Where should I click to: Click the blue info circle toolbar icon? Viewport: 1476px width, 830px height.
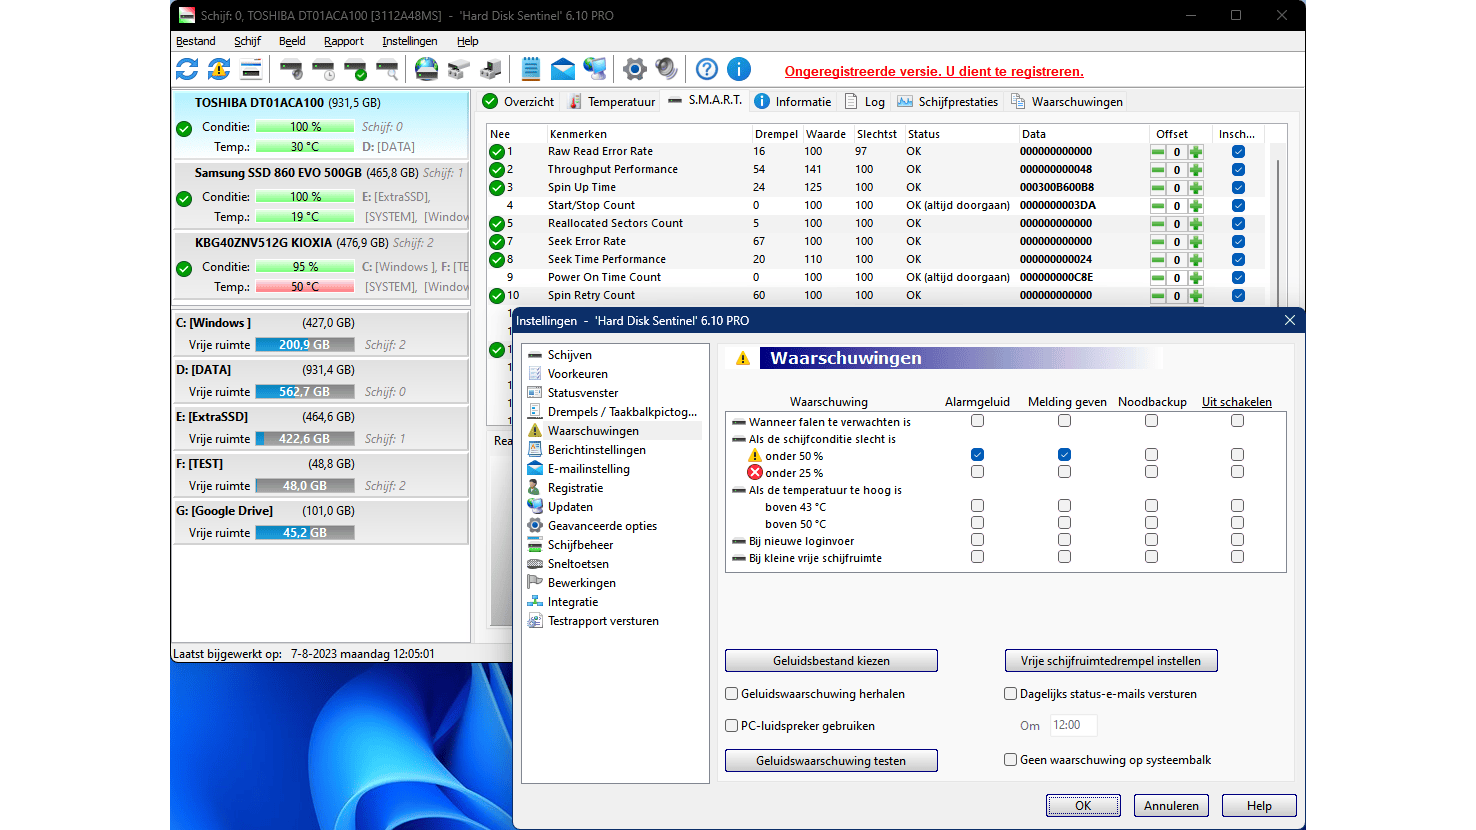pyautogui.click(x=738, y=69)
